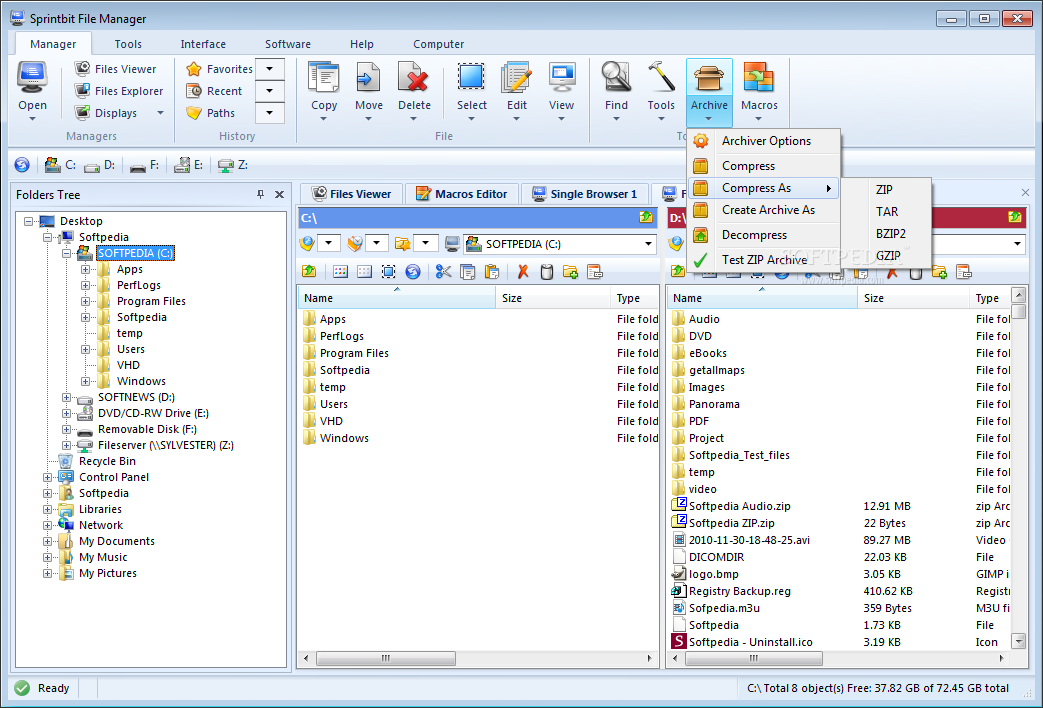Sort the C:\ pane by Name column header

click(x=396, y=298)
